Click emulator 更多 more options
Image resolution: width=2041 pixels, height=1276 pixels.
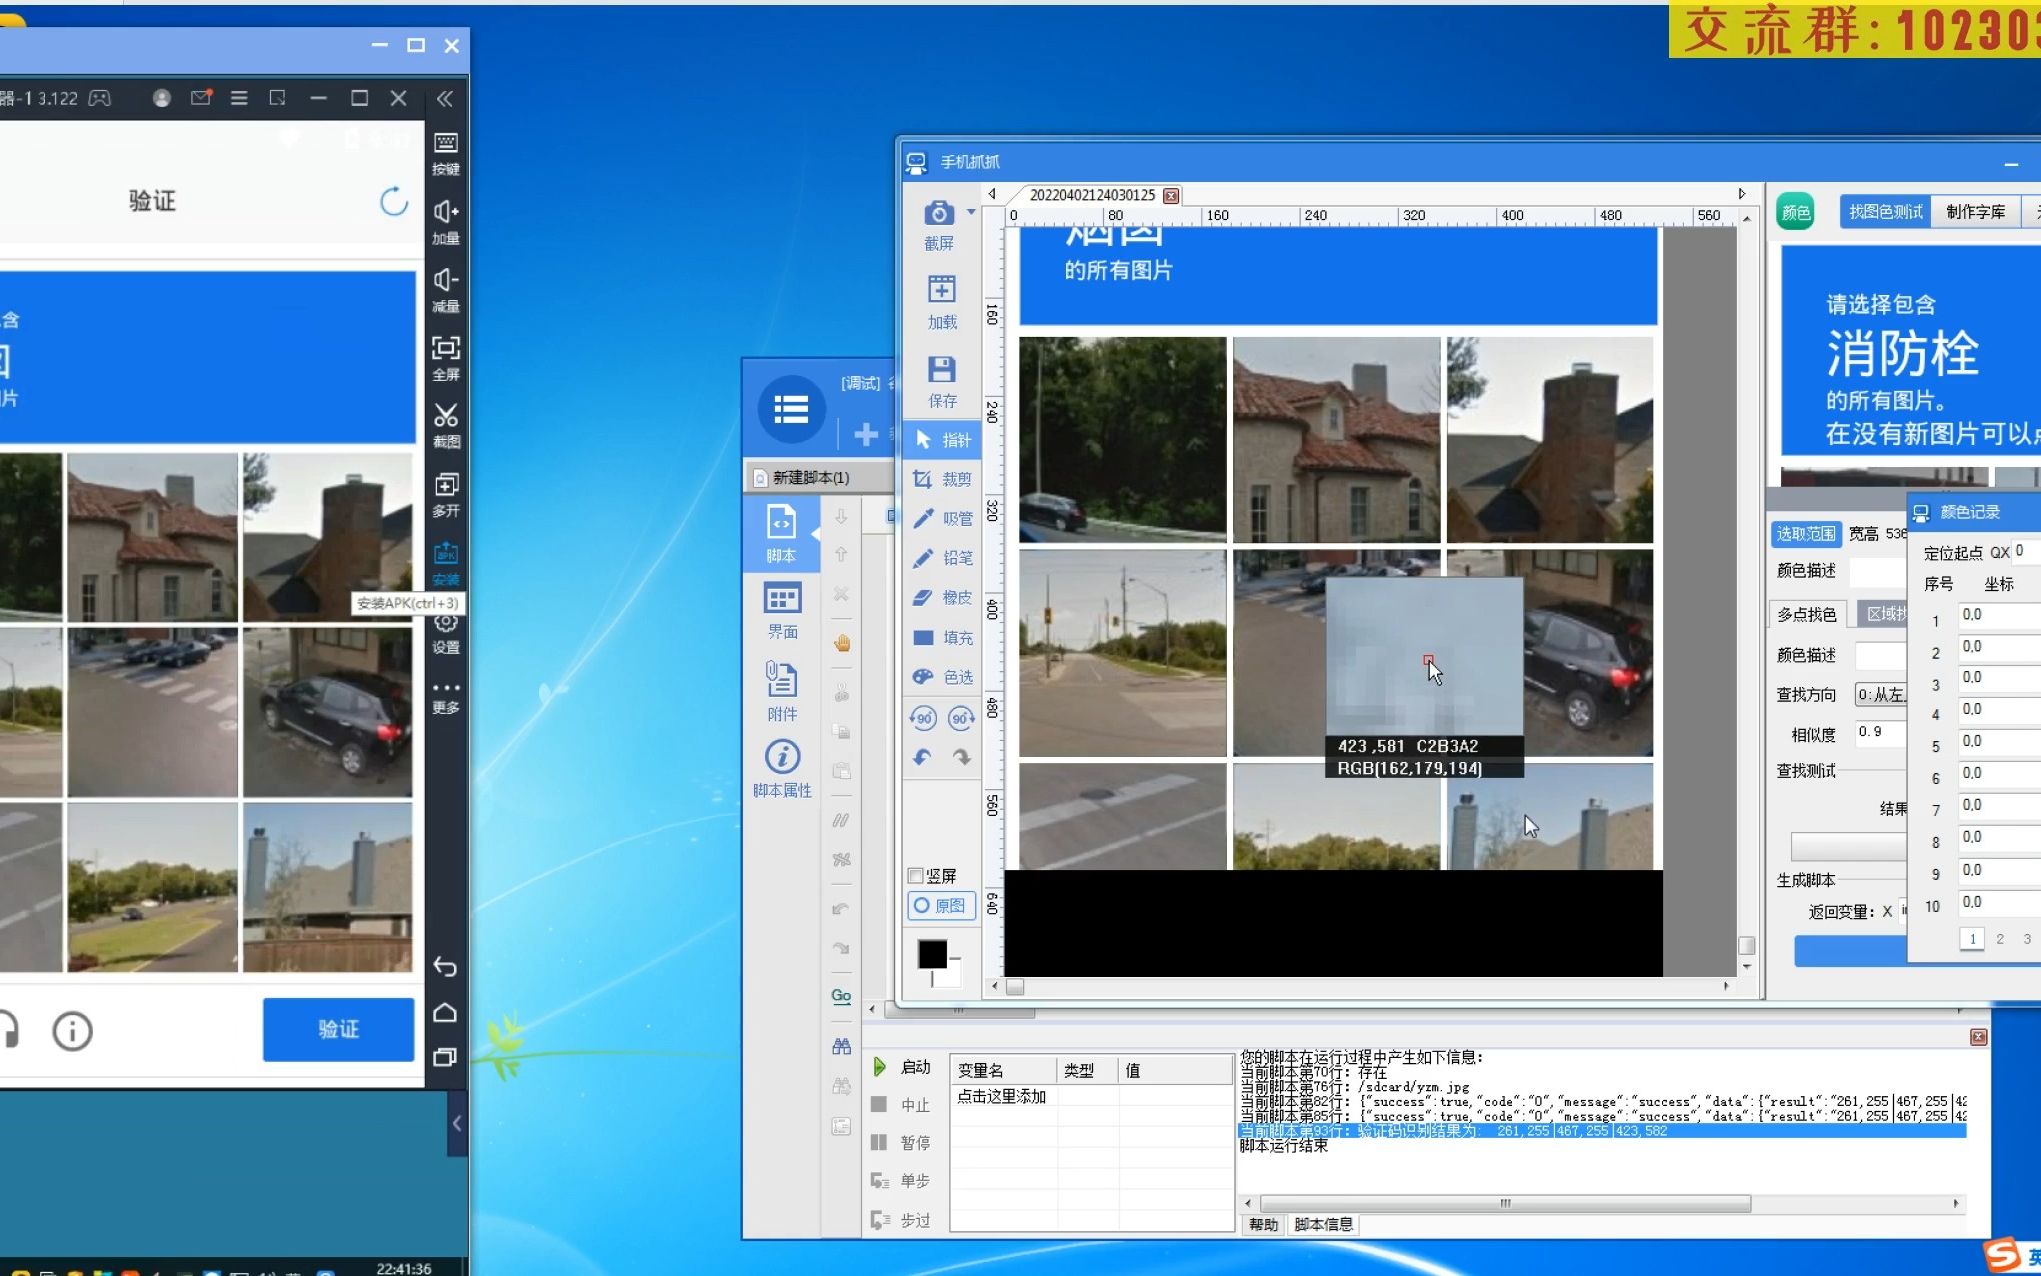coord(446,698)
